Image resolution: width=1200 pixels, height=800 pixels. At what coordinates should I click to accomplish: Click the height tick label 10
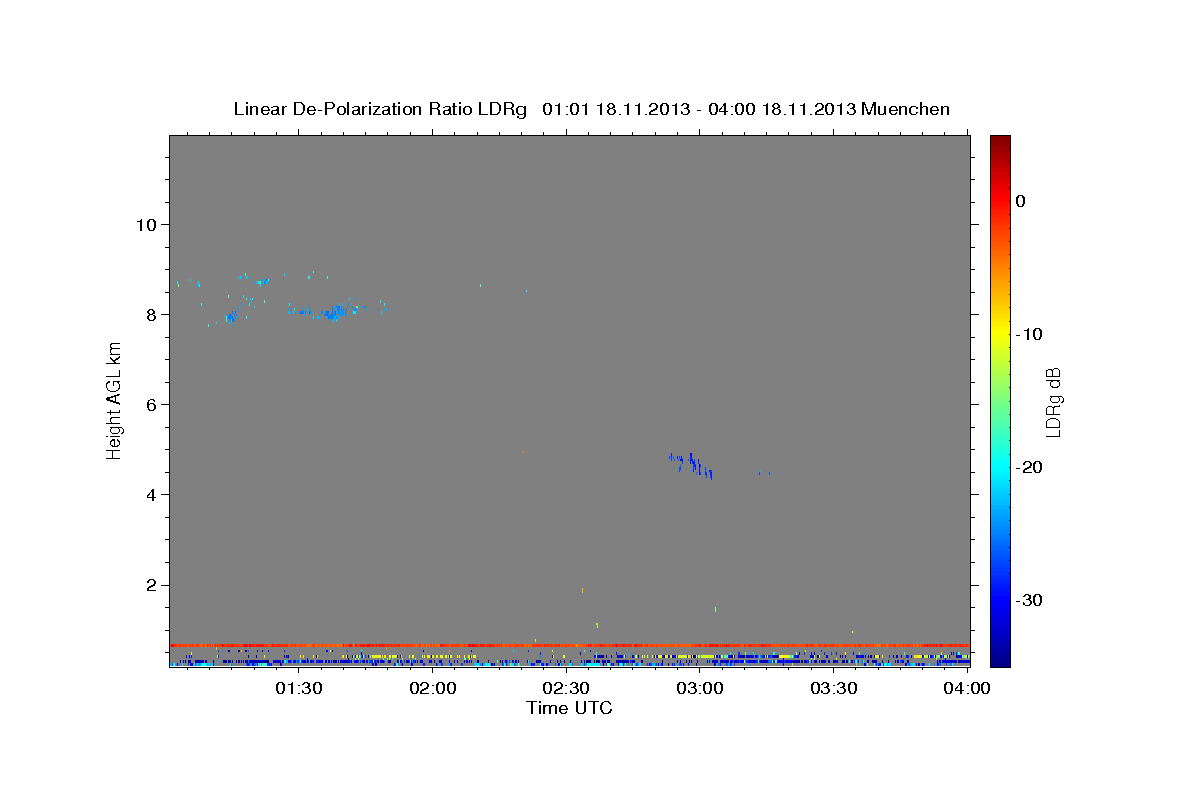pos(145,224)
